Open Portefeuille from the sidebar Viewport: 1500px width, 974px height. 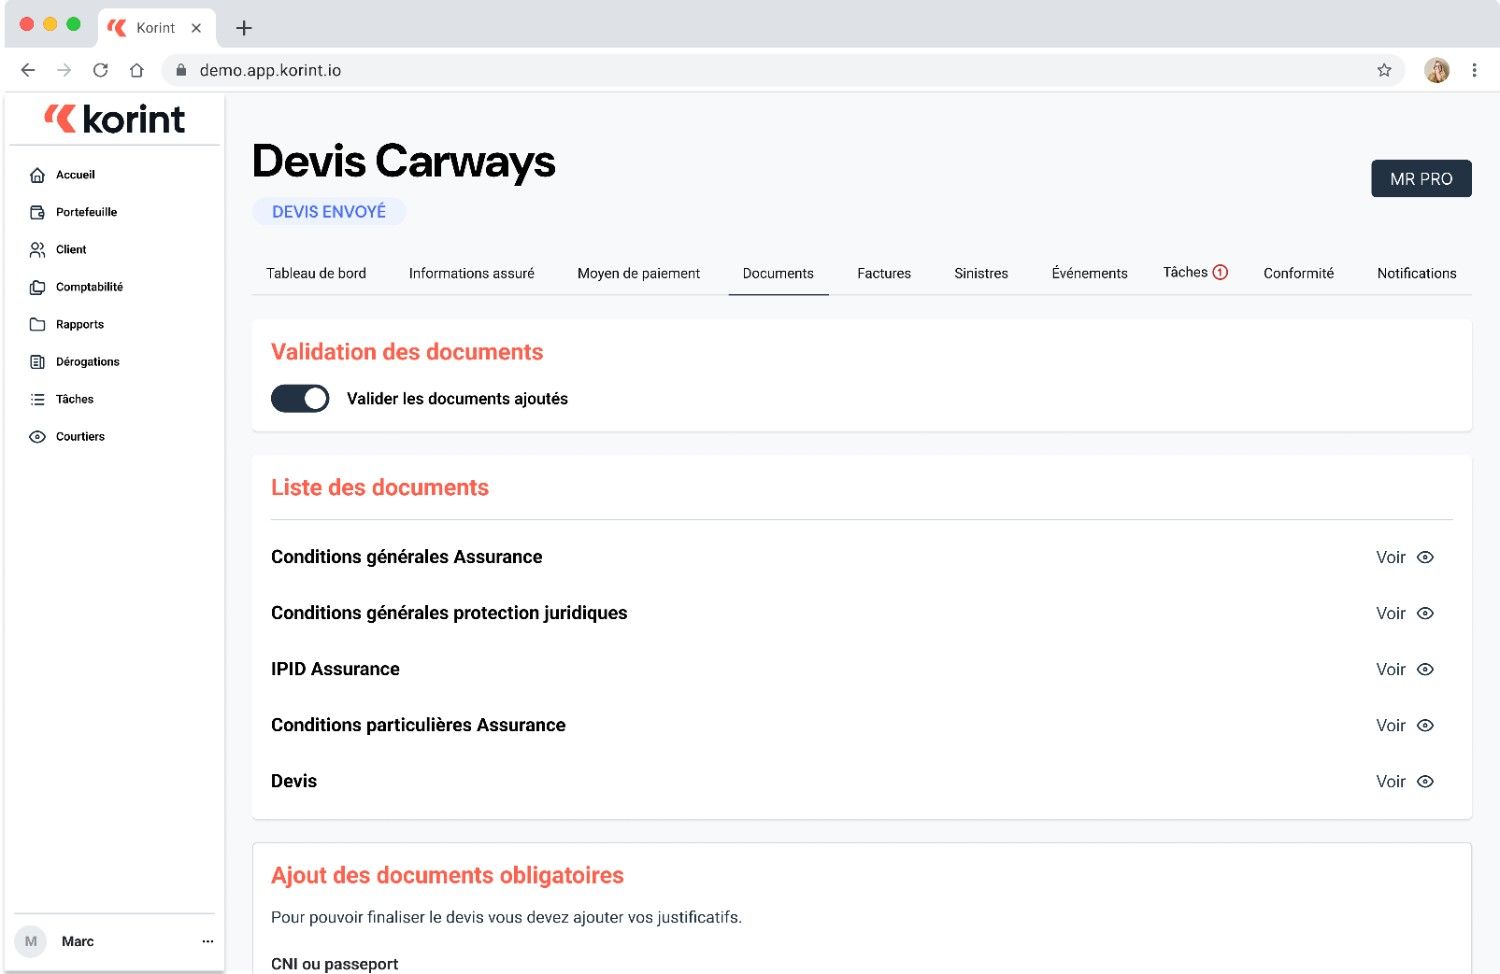tap(86, 212)
